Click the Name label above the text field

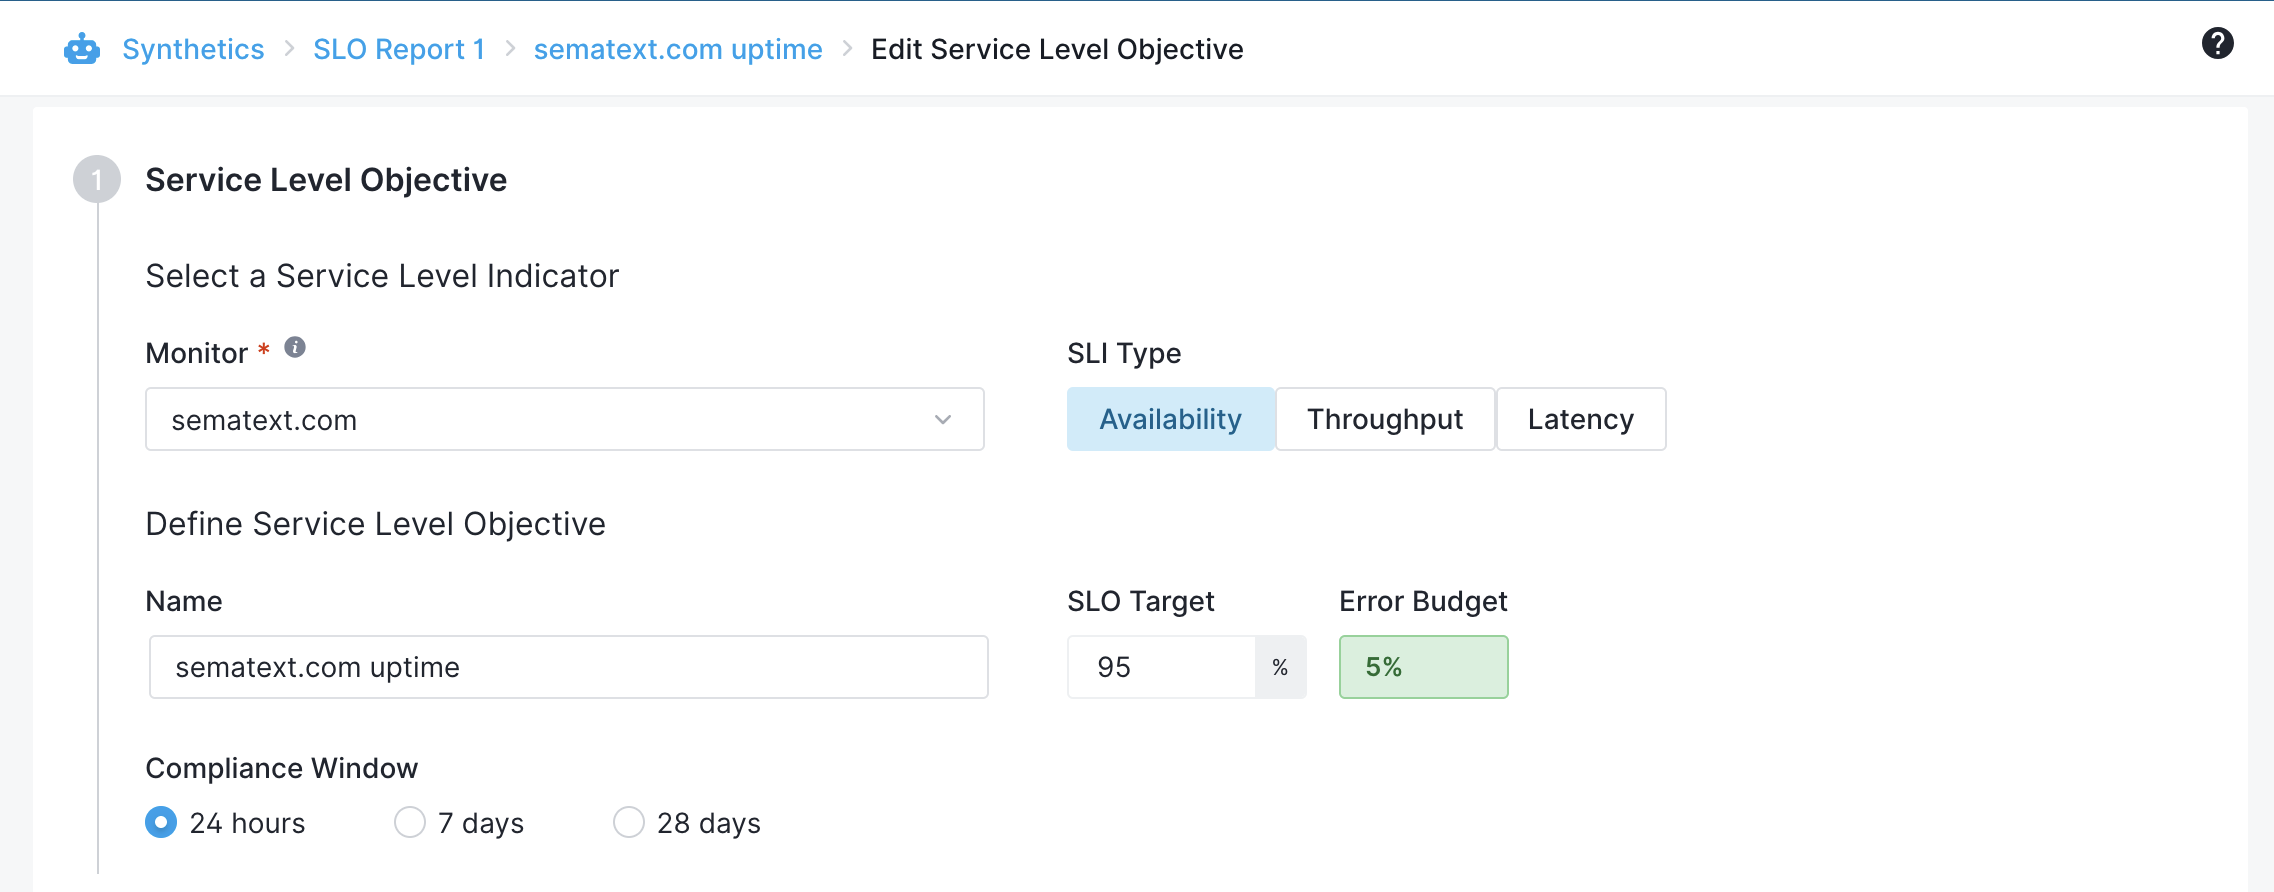[184, 601]
